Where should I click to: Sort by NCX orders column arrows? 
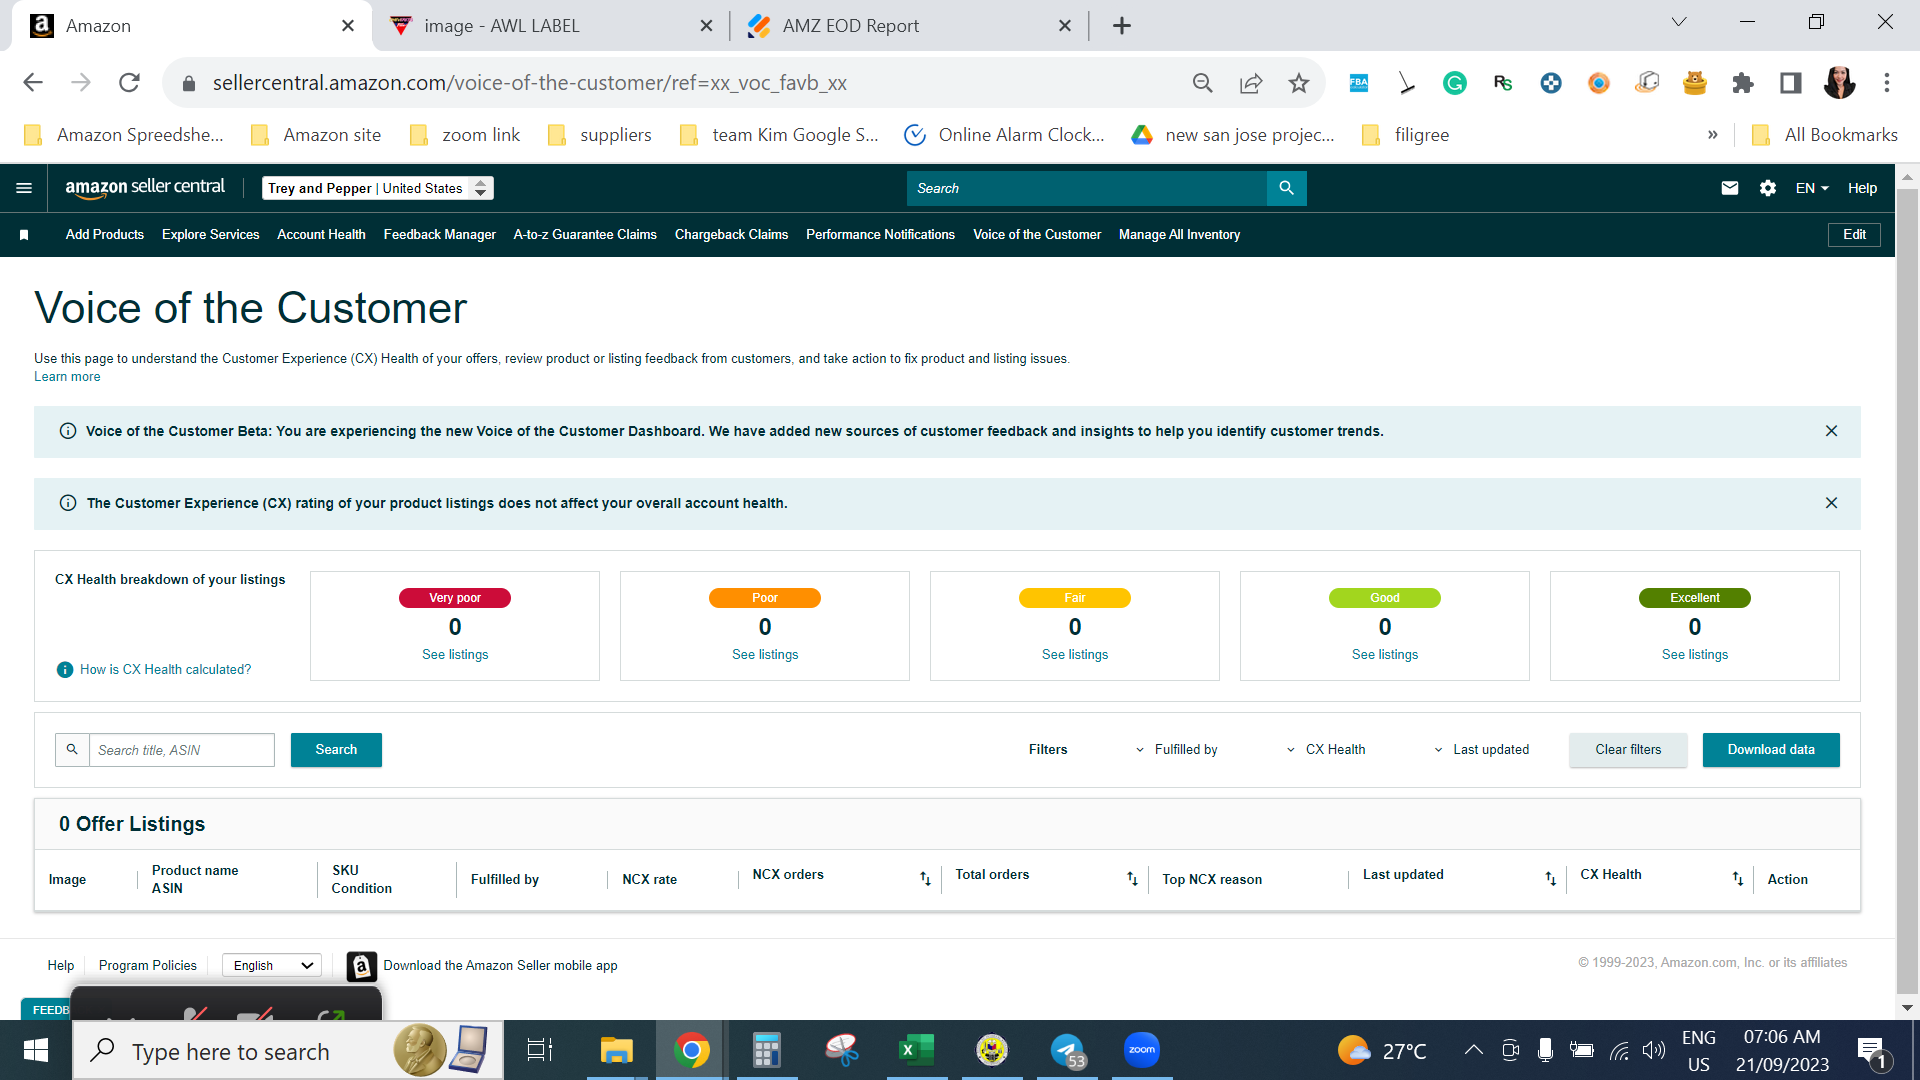pos(925,879)
